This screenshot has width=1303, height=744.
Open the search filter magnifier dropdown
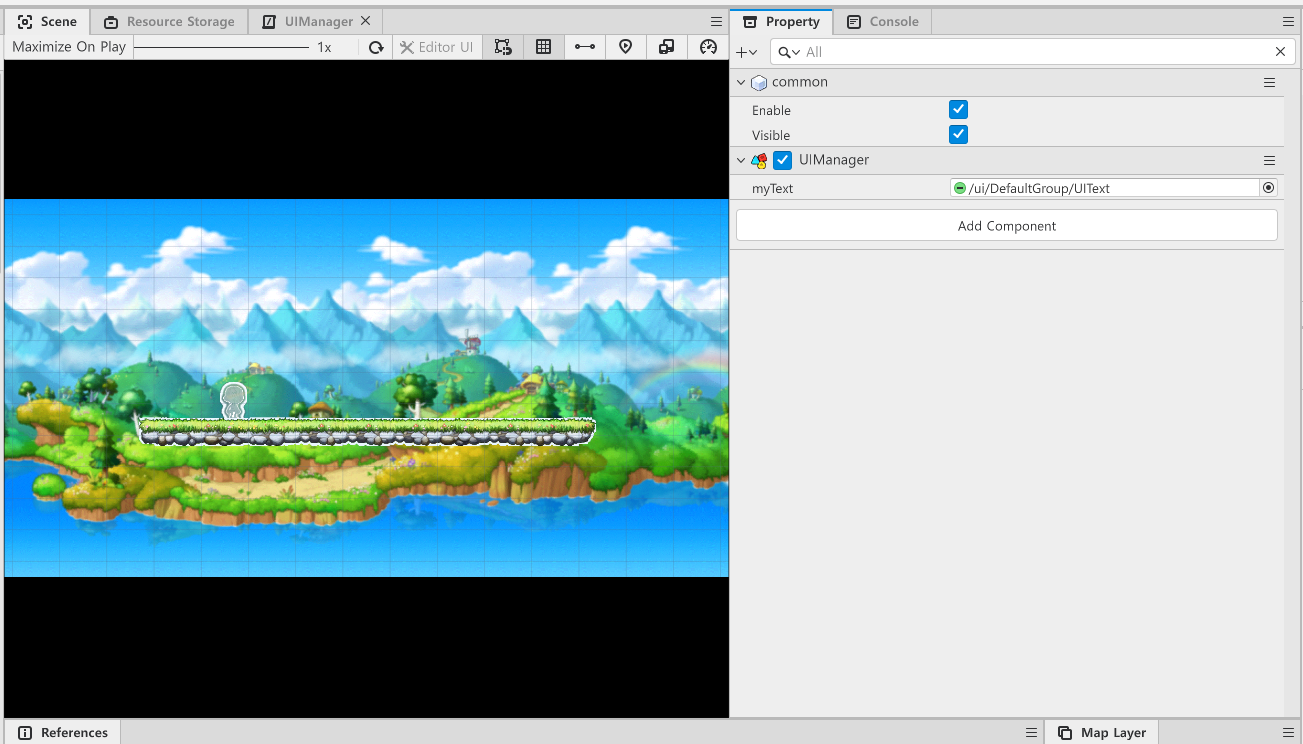click(x=789, y=52)
